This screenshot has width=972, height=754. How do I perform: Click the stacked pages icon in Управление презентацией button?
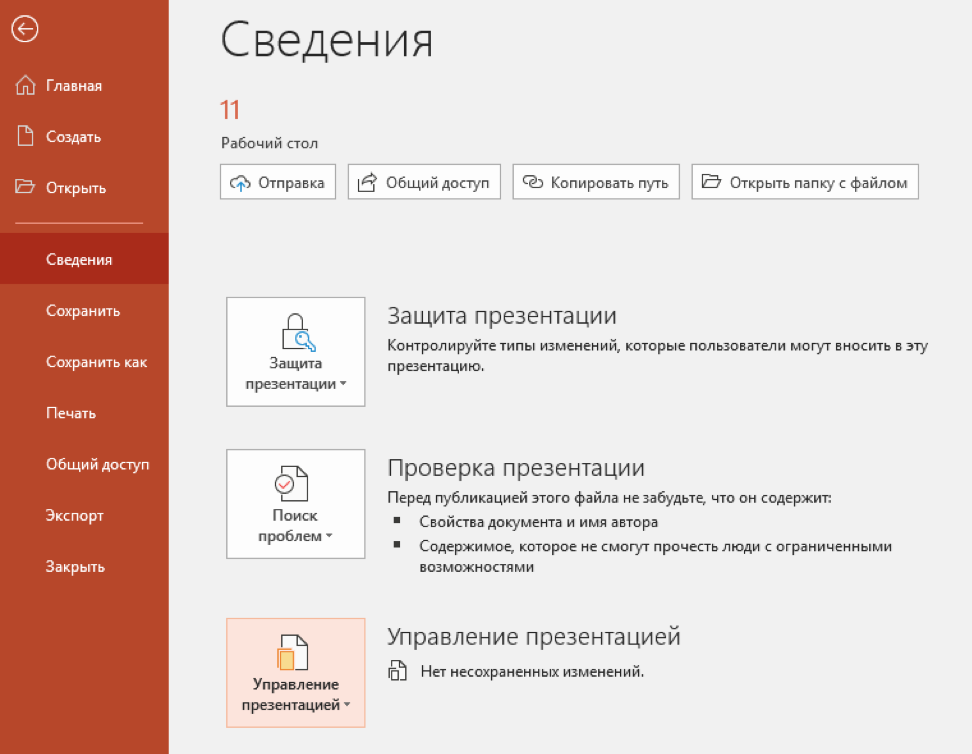click(292, 652)
